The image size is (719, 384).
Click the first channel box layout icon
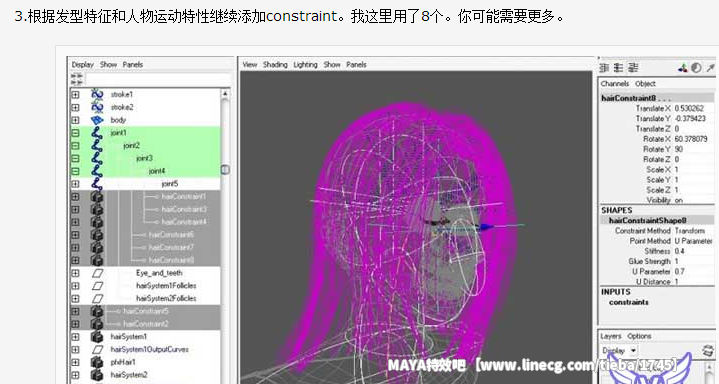(x=604, y=68)
